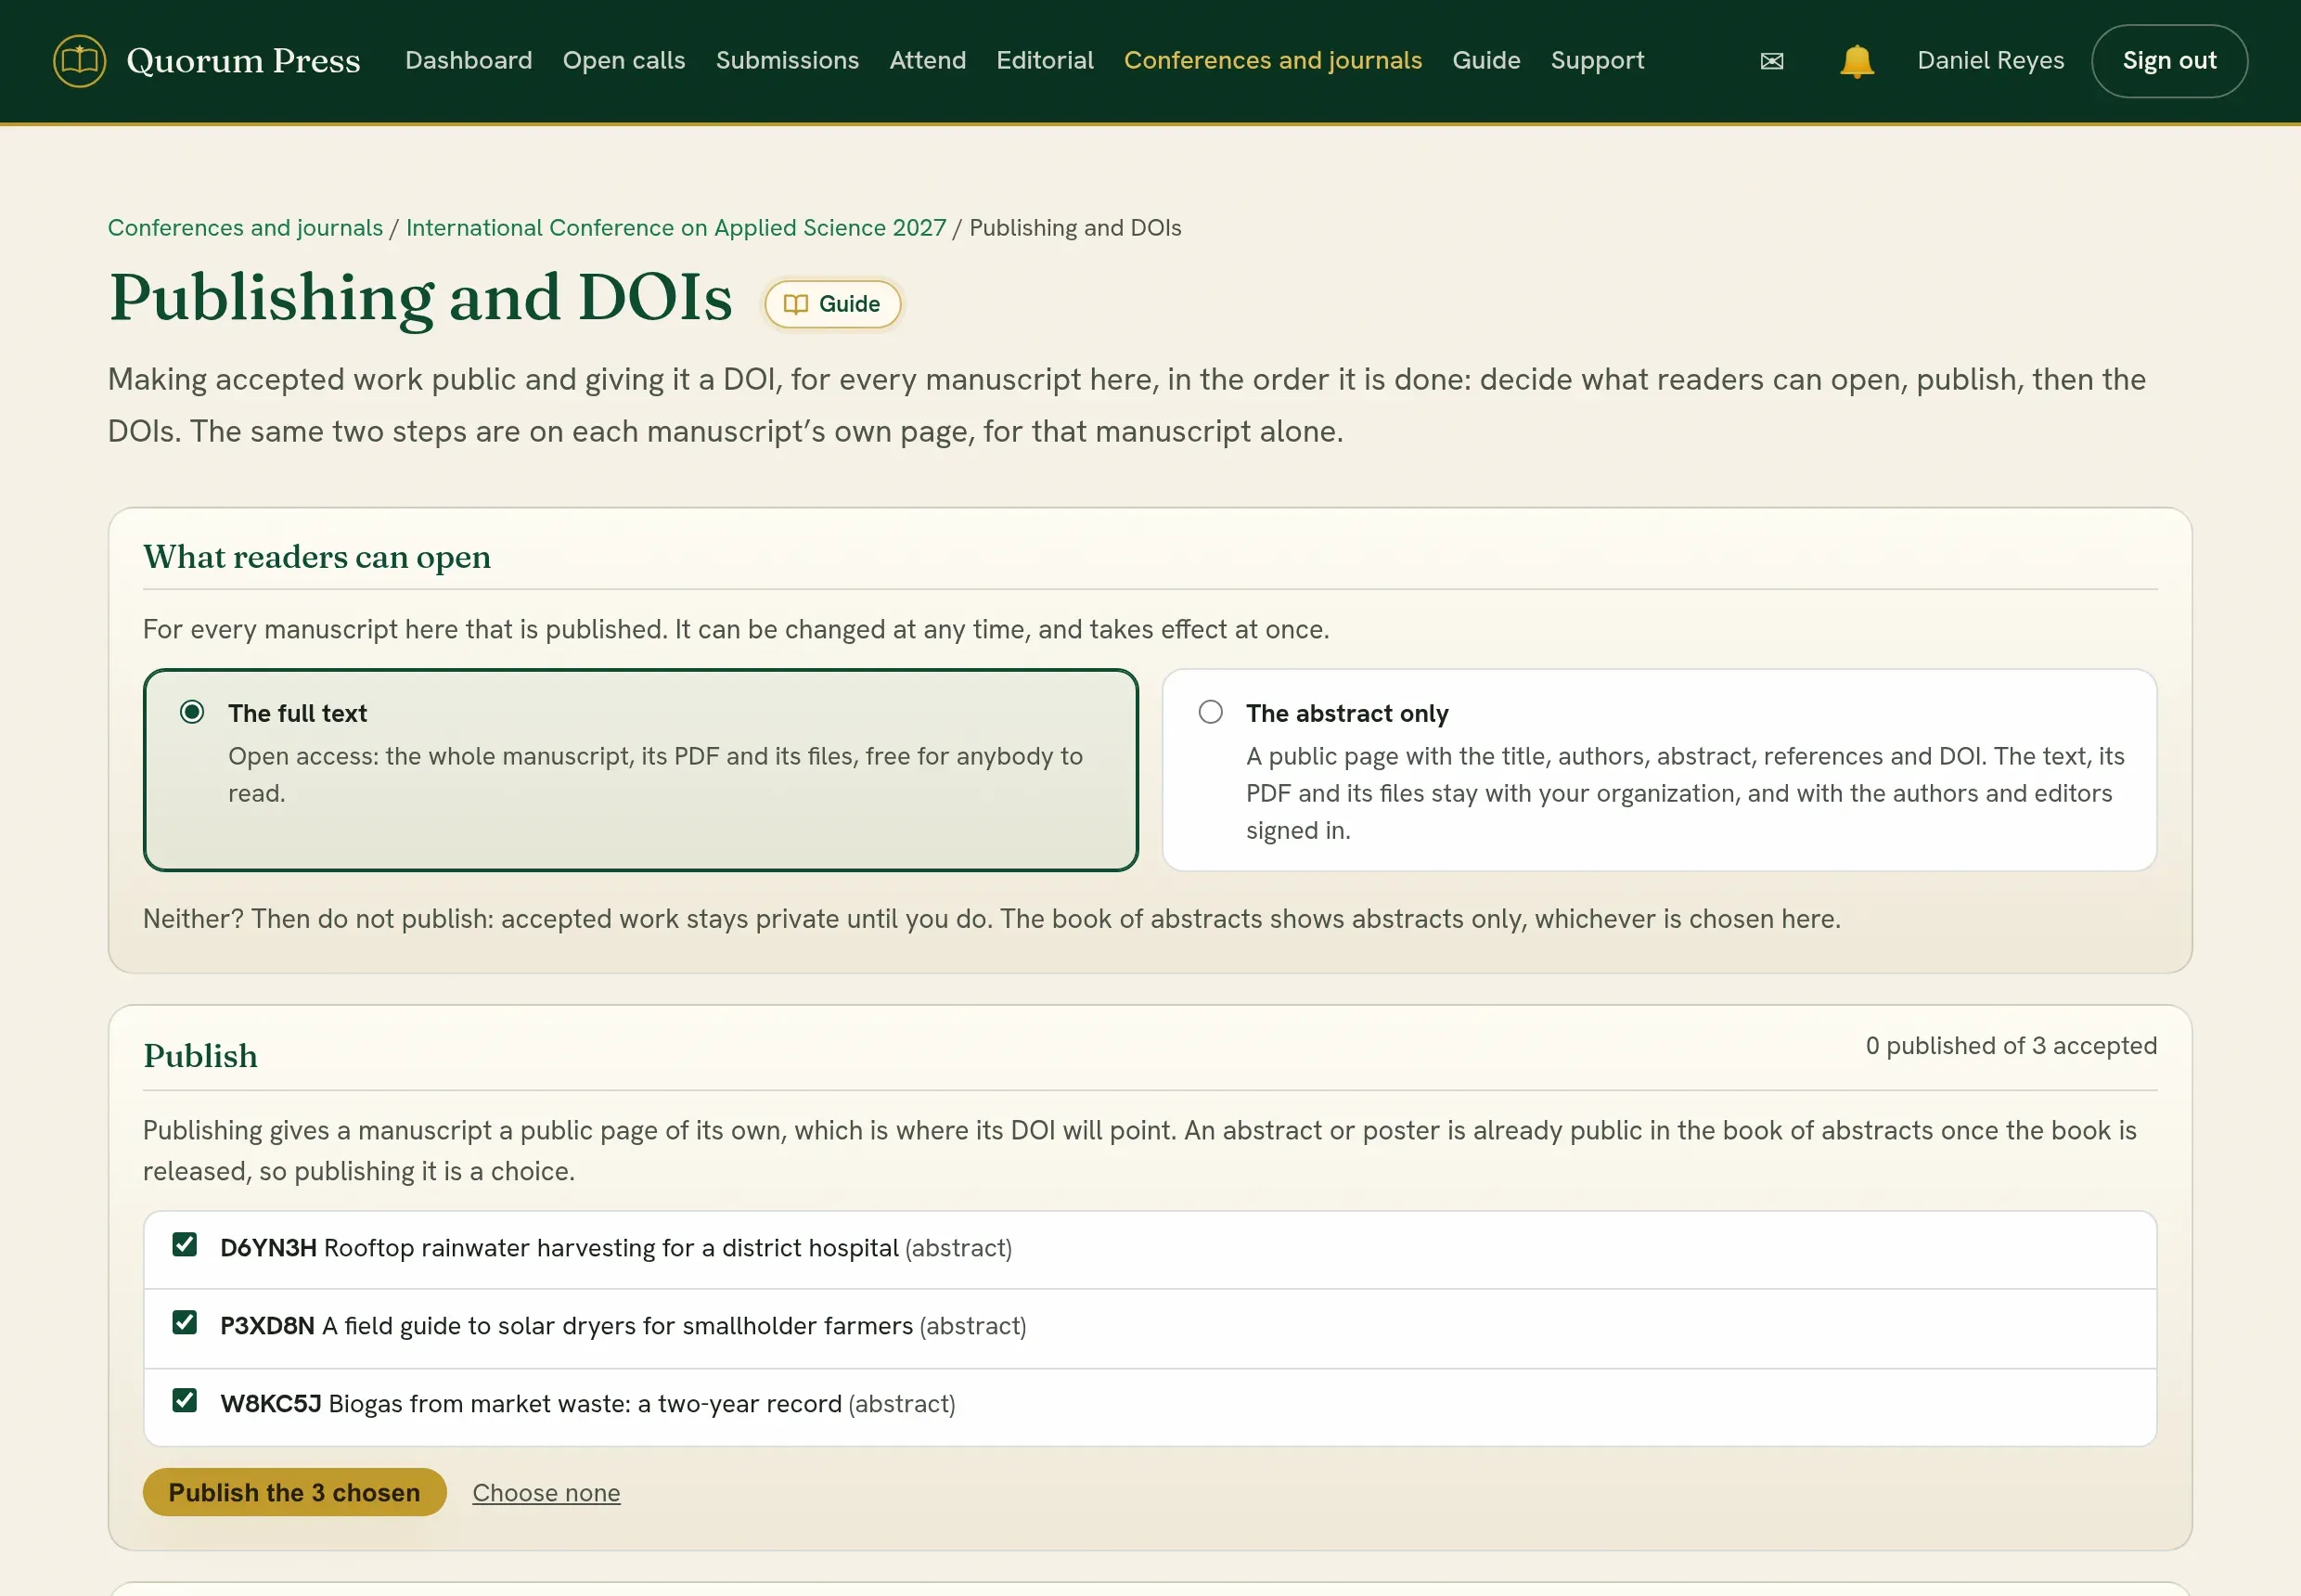The image size is (2301, 1596).
Task: Click the Choose none link
Action: pyautogui.click(x=546, y=1493)
